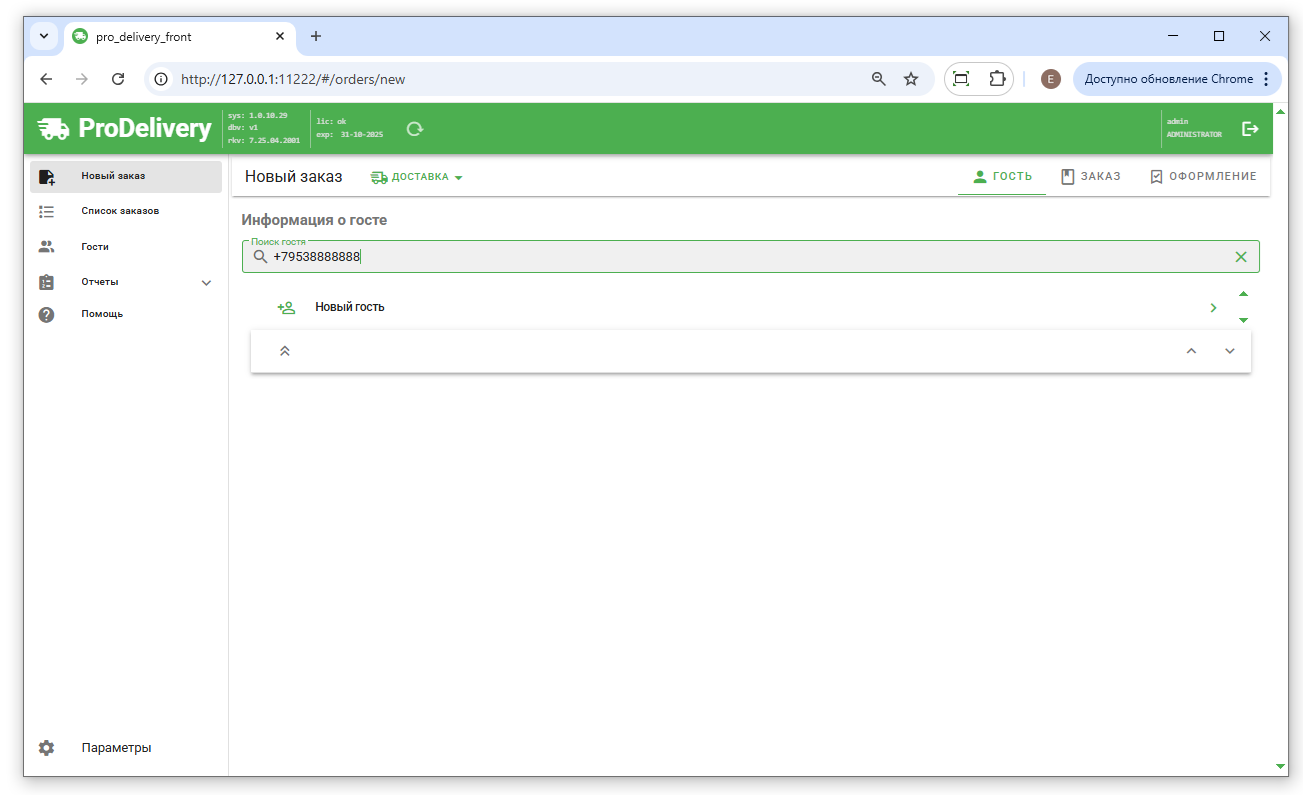
Task: Click the Новый гость add-person icon
Action: pos(286,308)
